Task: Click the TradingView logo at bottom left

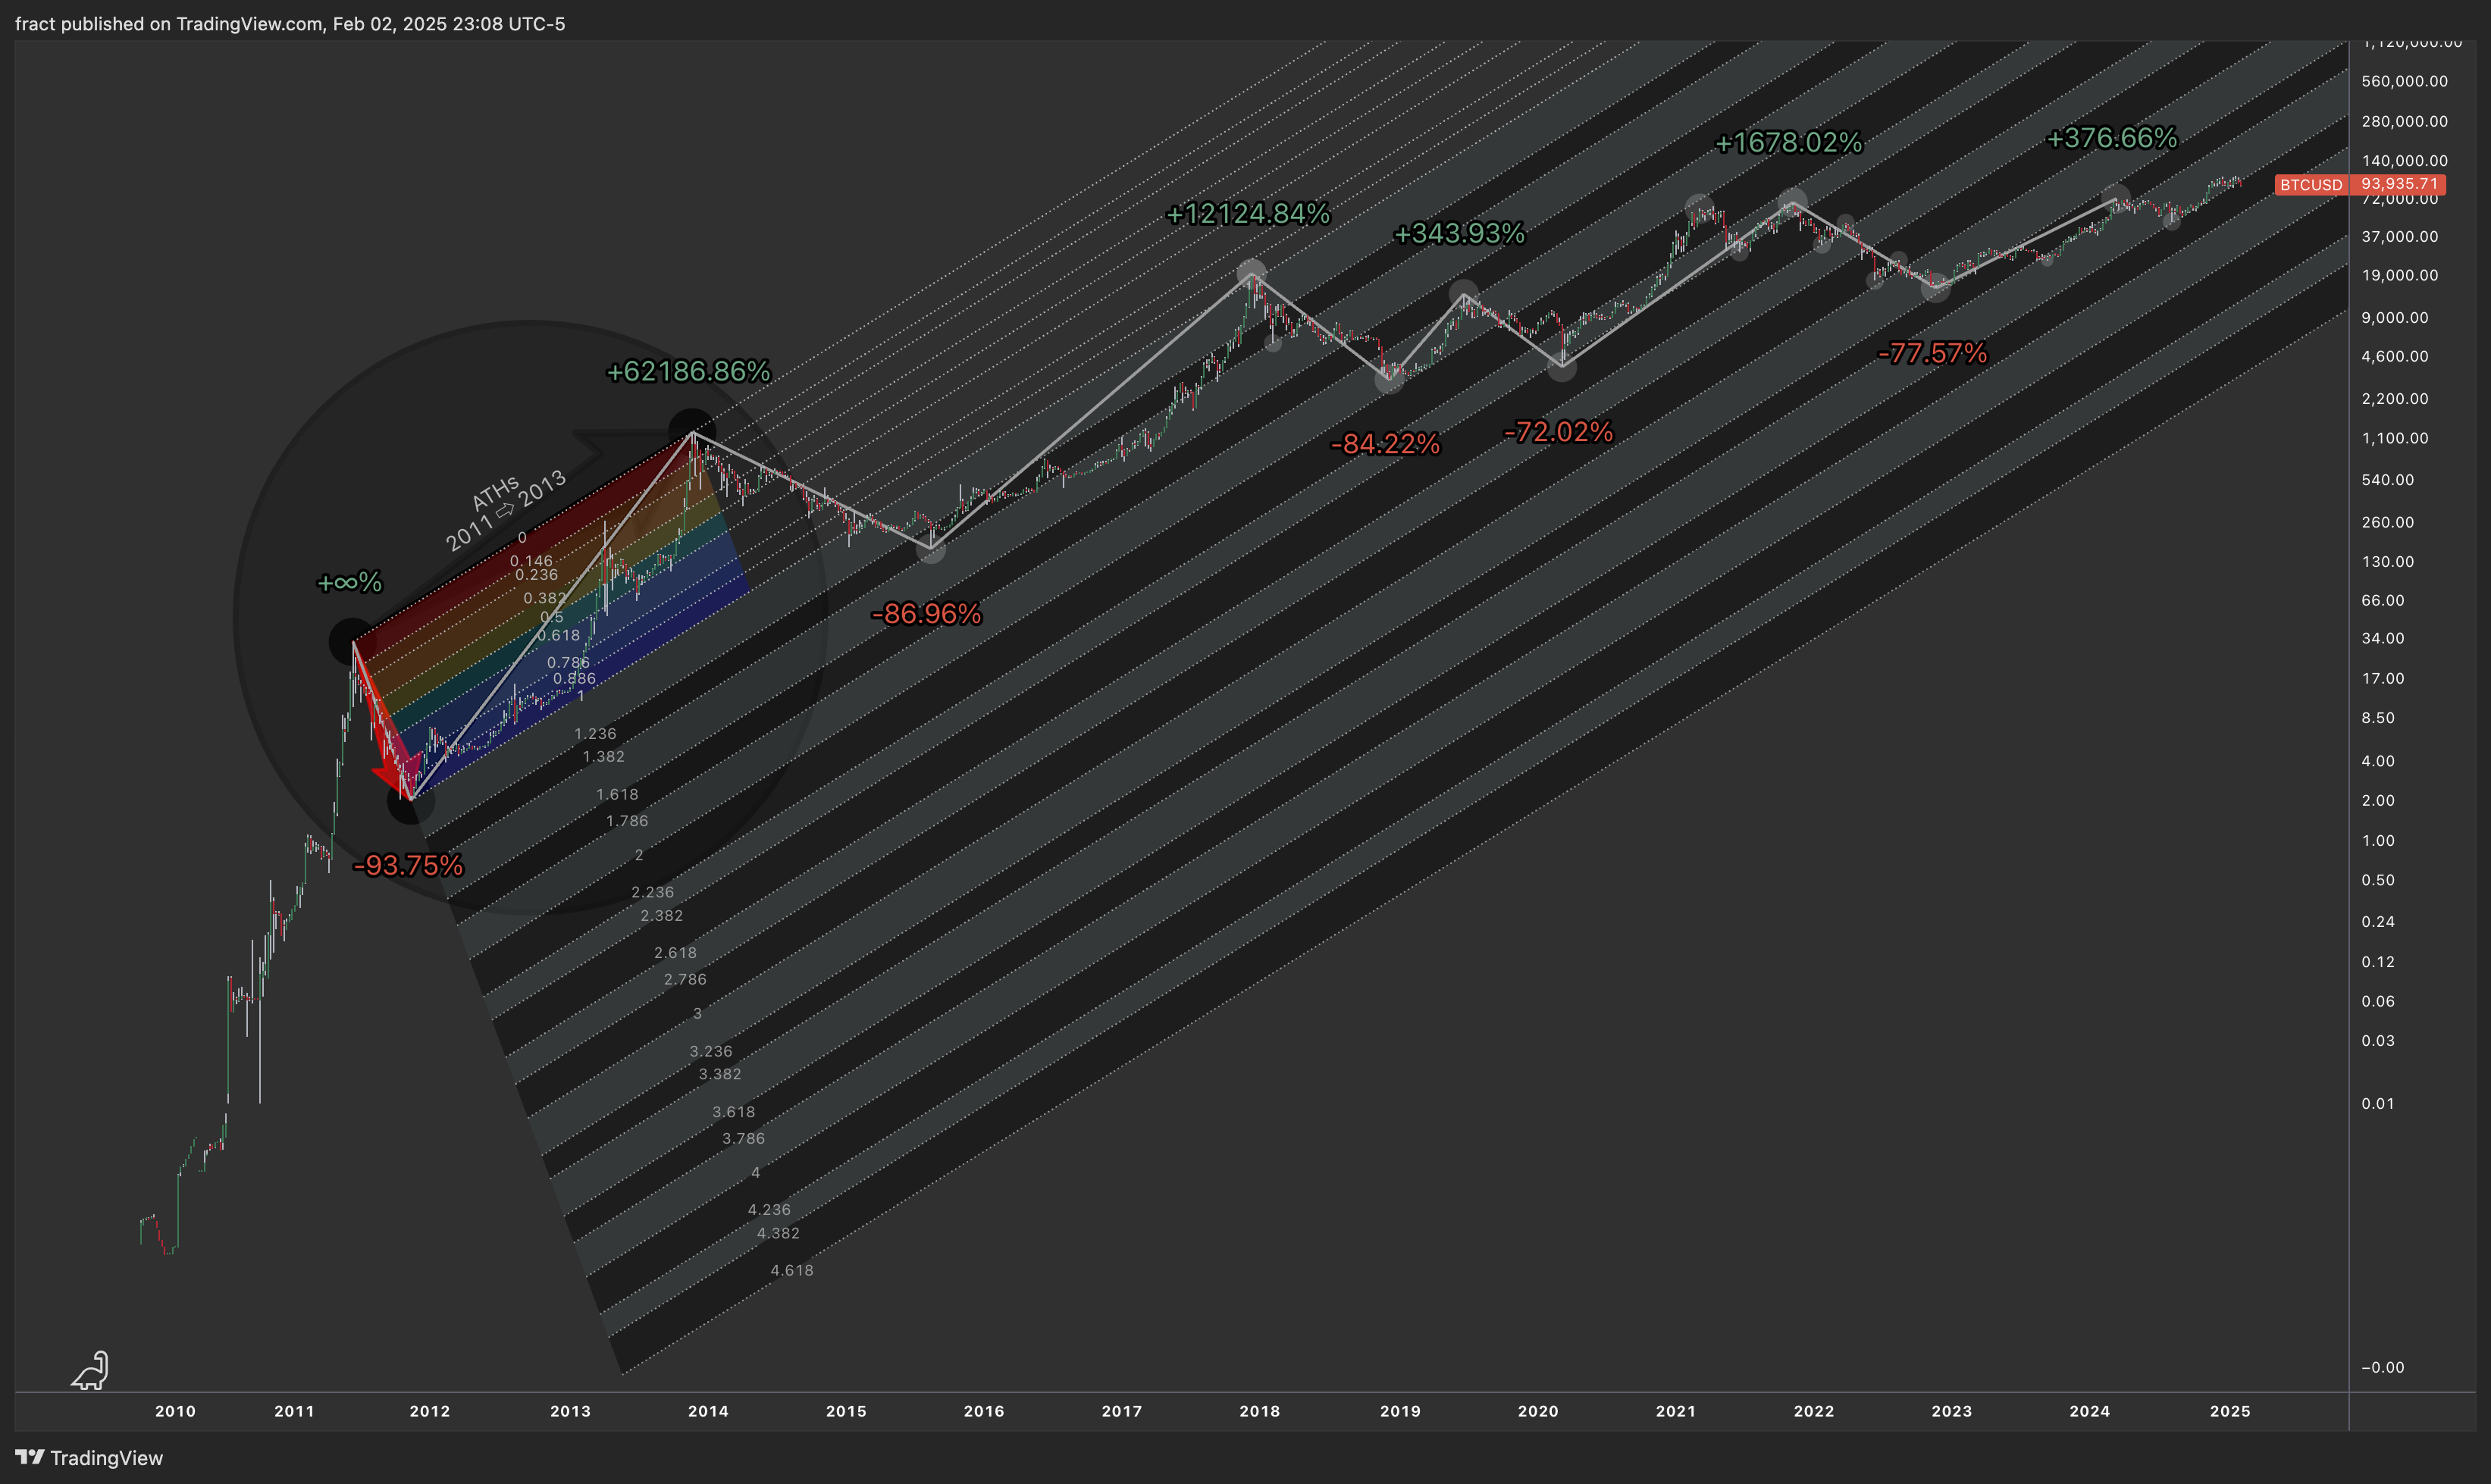Action: coord(89,1458)
